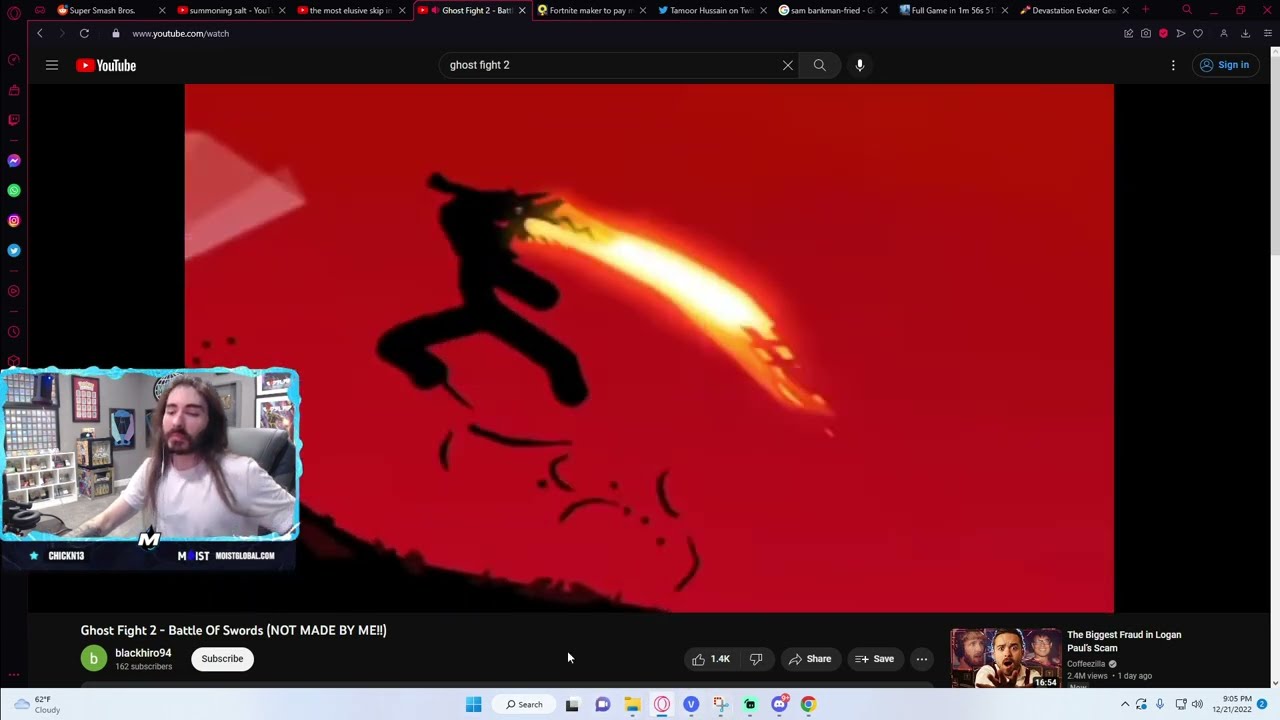Reload the current page

point(84,33)
